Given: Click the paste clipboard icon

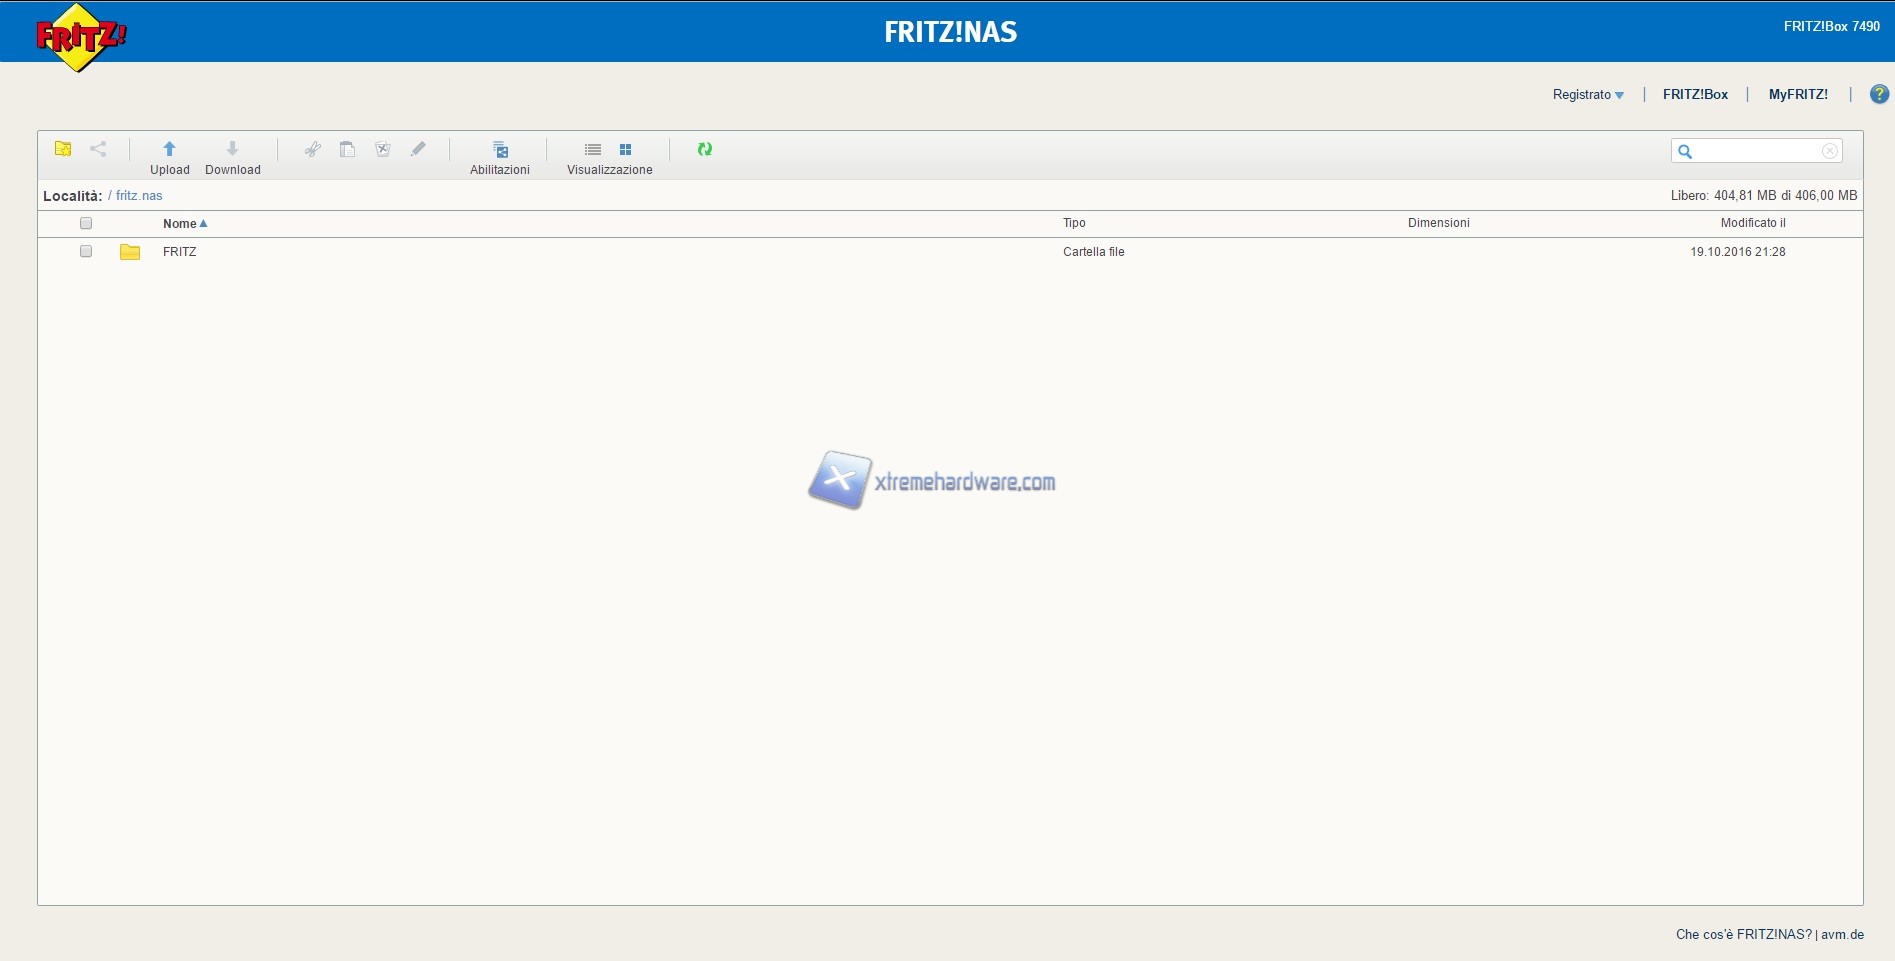Looking at the screenshot, I should click(x=347, y=149).
